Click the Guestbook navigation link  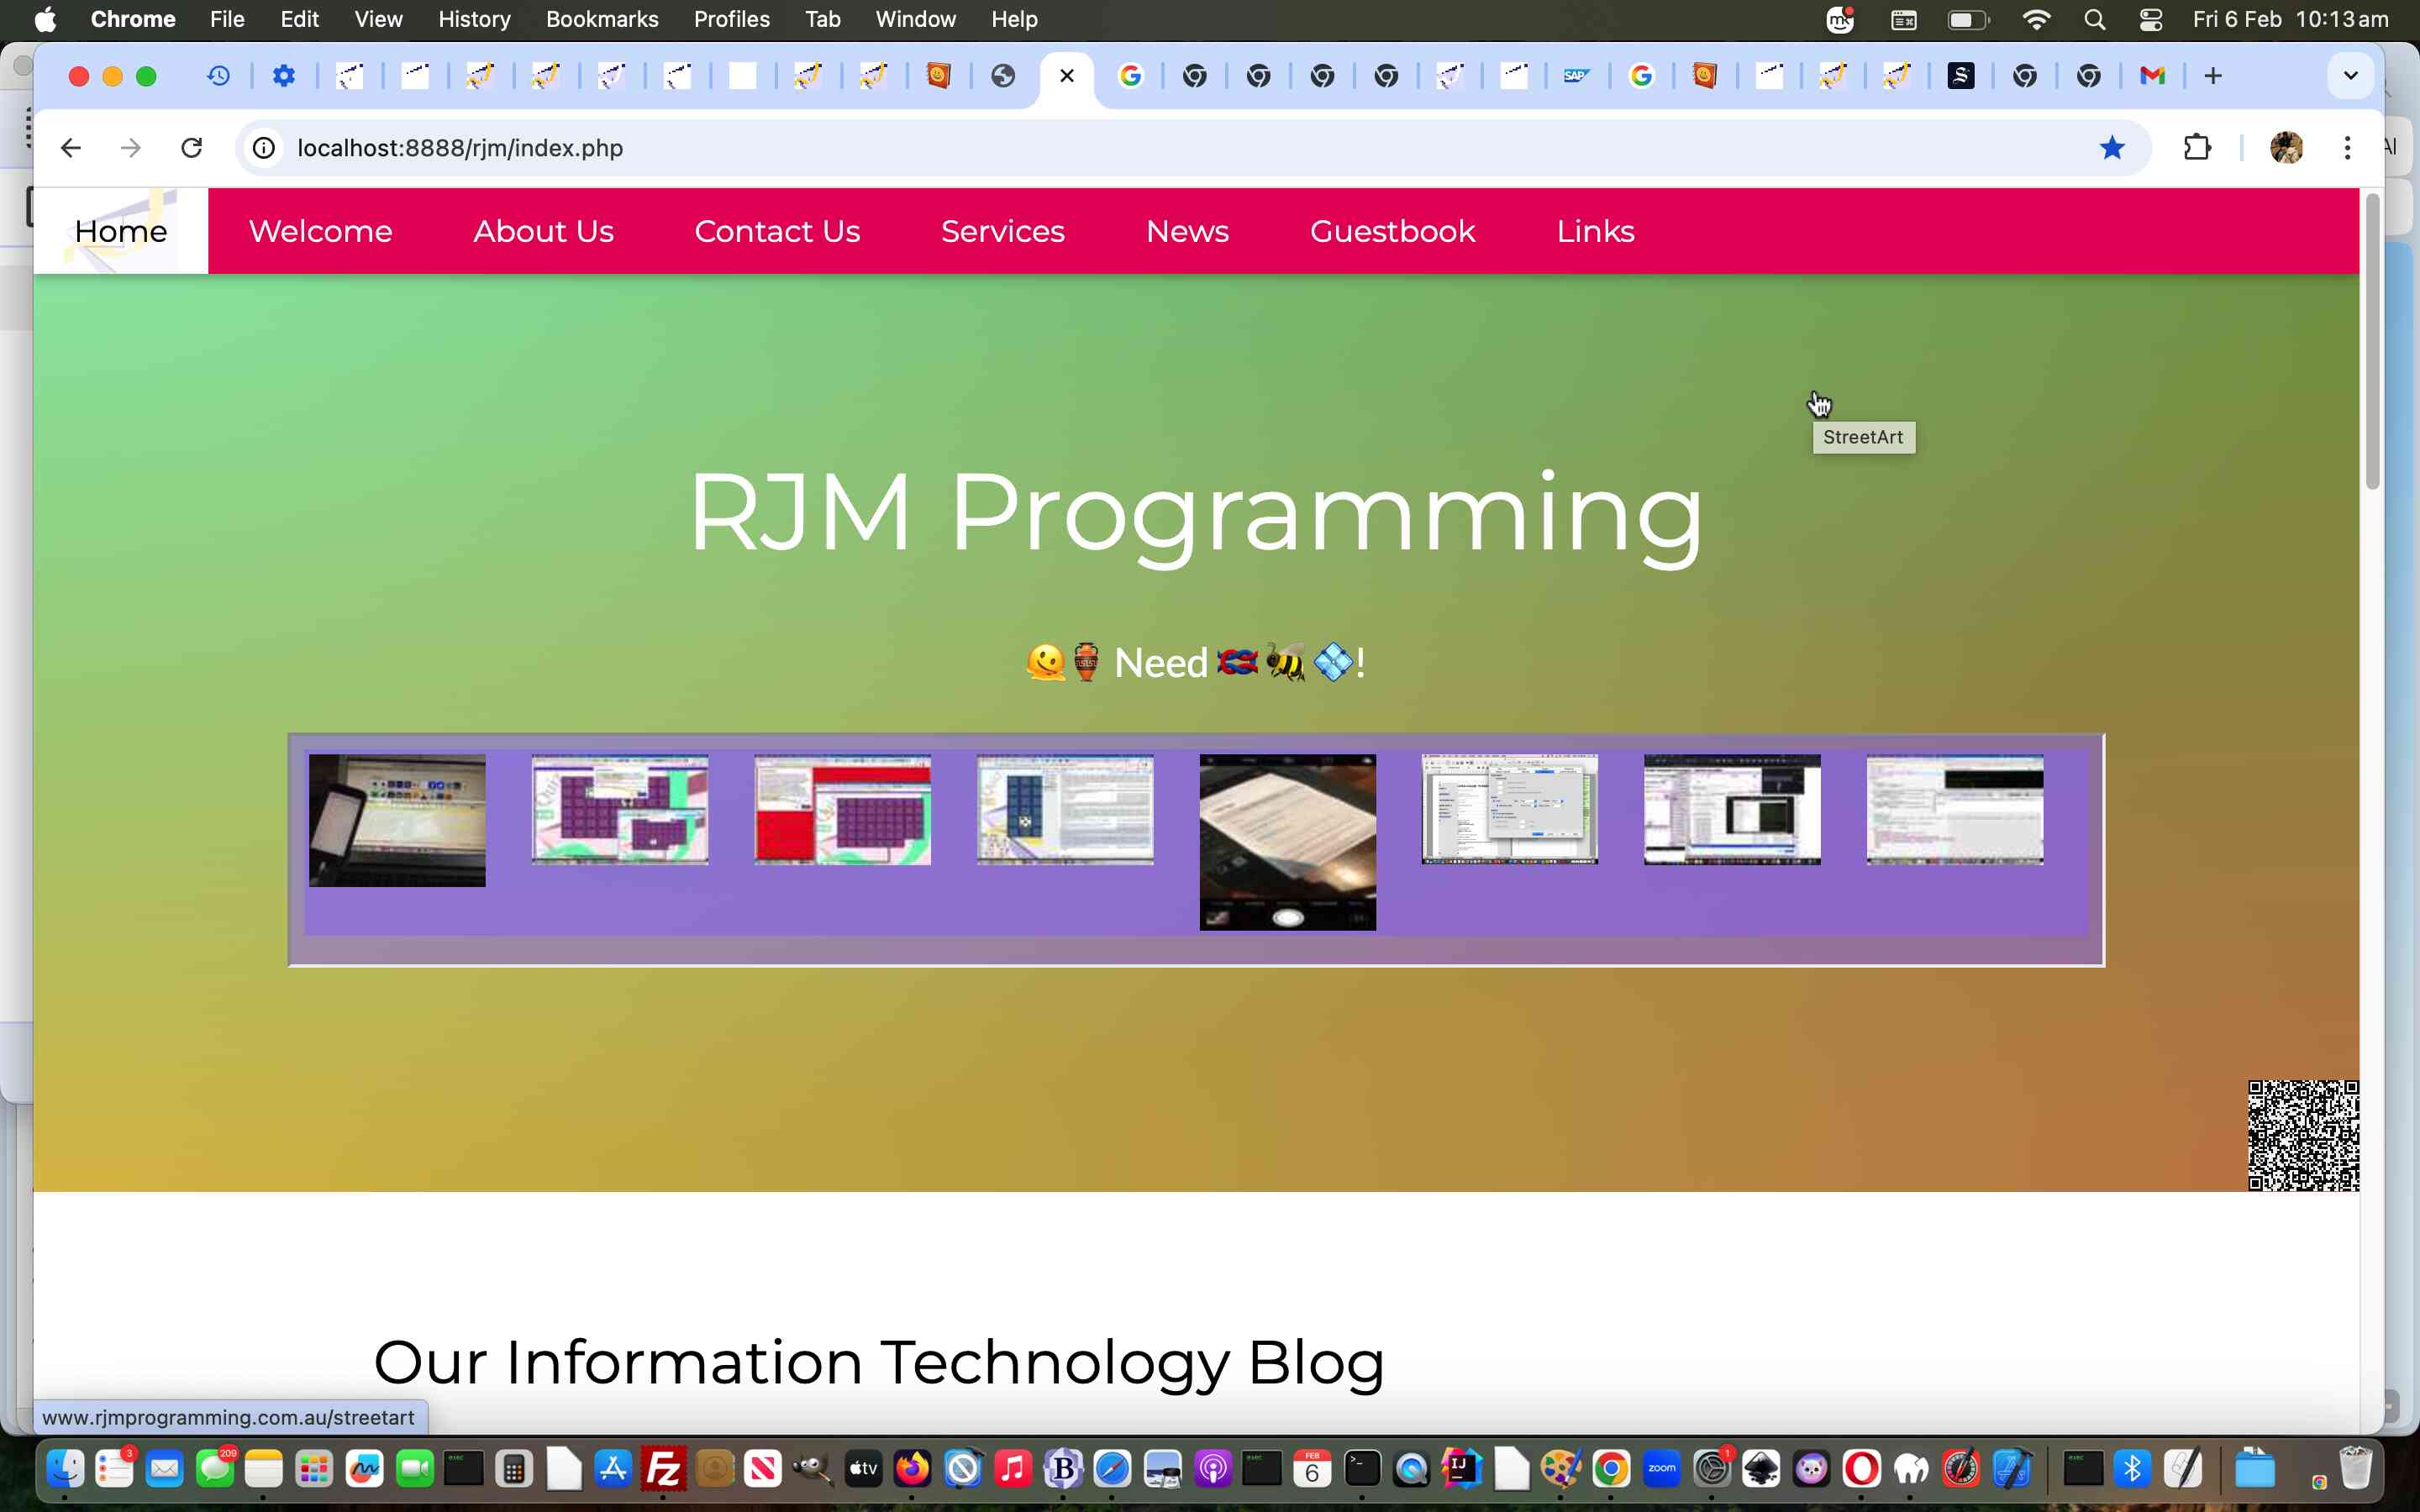click(1392, 231)
